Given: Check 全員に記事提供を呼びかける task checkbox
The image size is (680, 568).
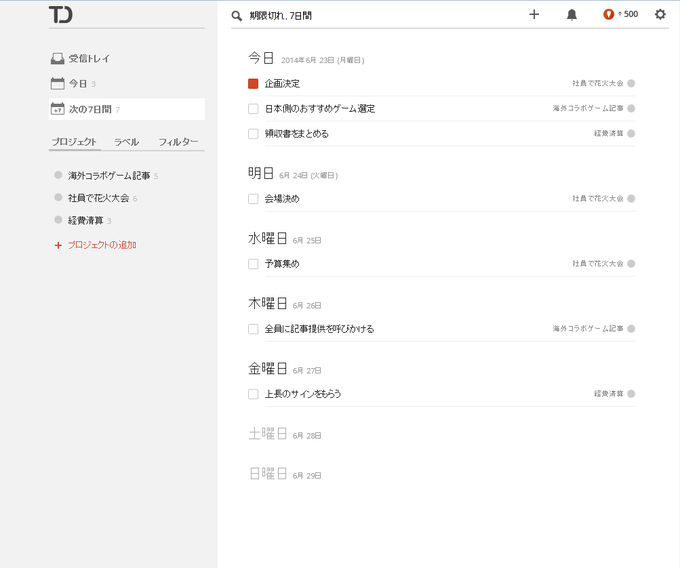Looking at the screenshot, I should pyautogui.click(x=253, y=329).
